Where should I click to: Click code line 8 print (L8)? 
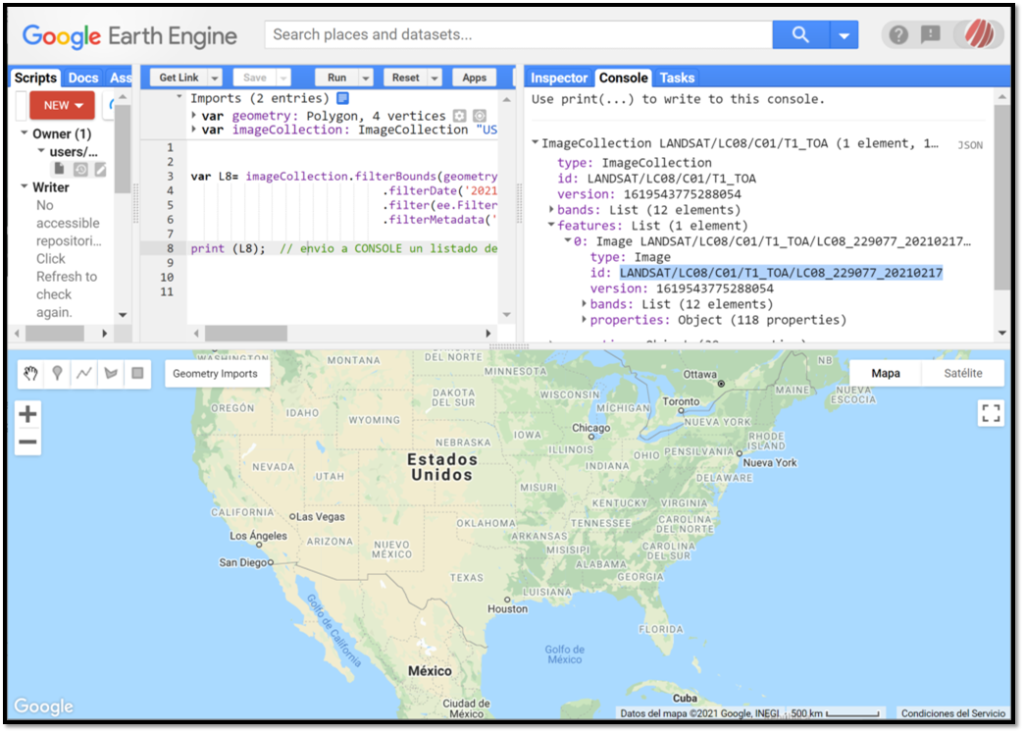point(343,248)
